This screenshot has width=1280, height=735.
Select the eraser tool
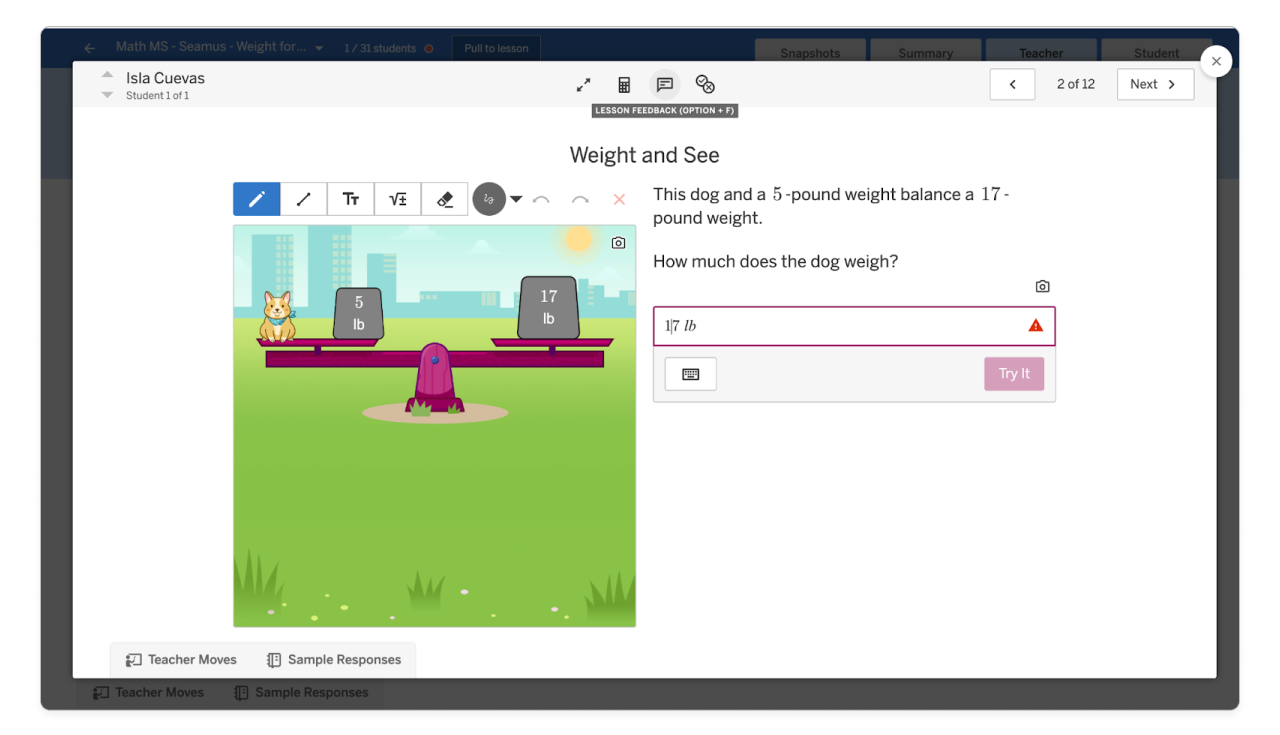(x=445, y=199)
